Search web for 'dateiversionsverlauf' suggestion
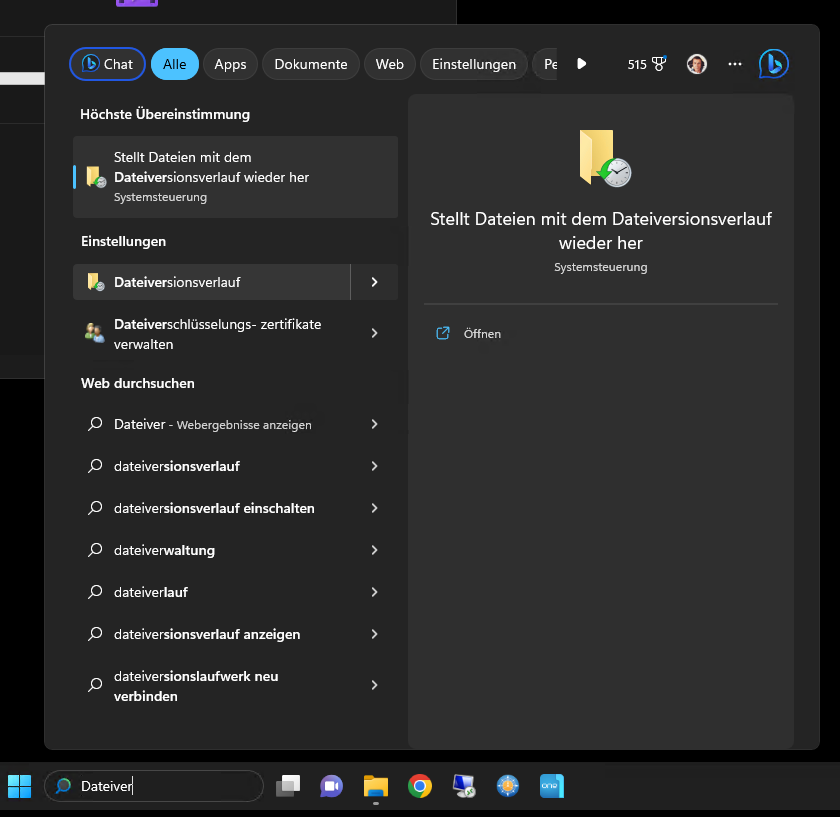Image resolution: width=840 pixels, height=817 pixels. [x=212, y=466]
